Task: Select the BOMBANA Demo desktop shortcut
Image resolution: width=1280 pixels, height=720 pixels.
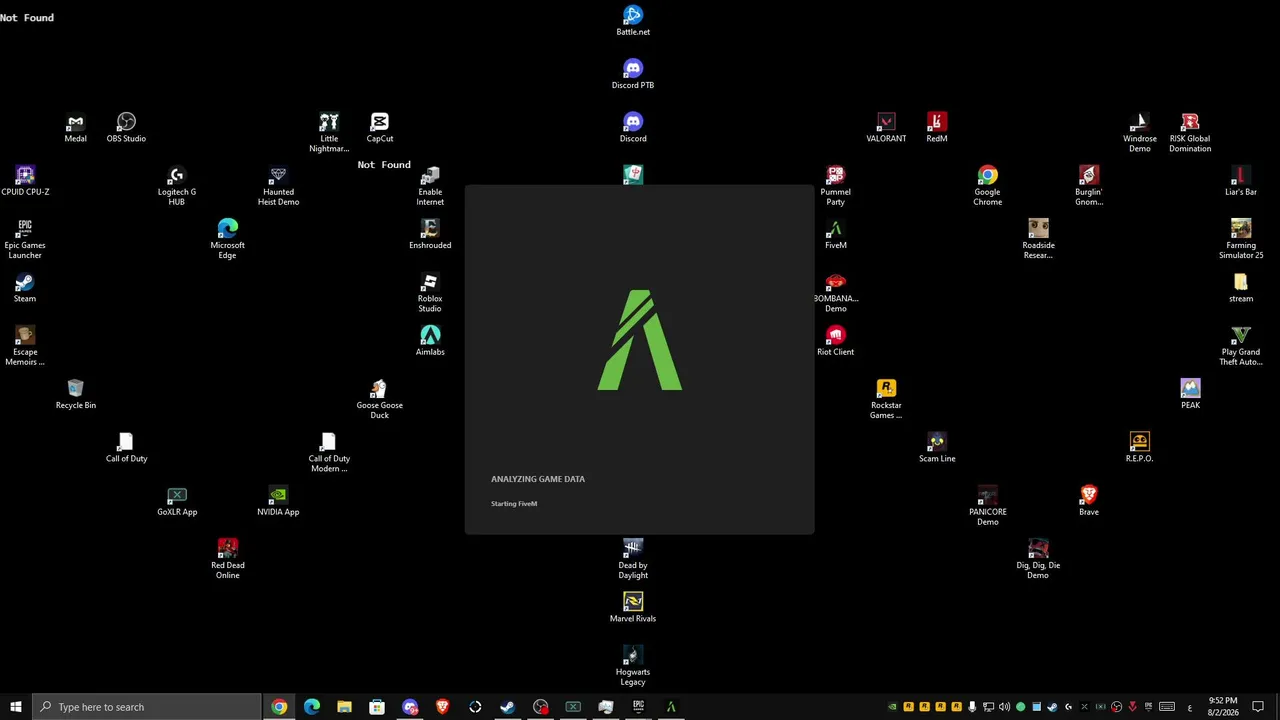Action: (x=836, y=293)
